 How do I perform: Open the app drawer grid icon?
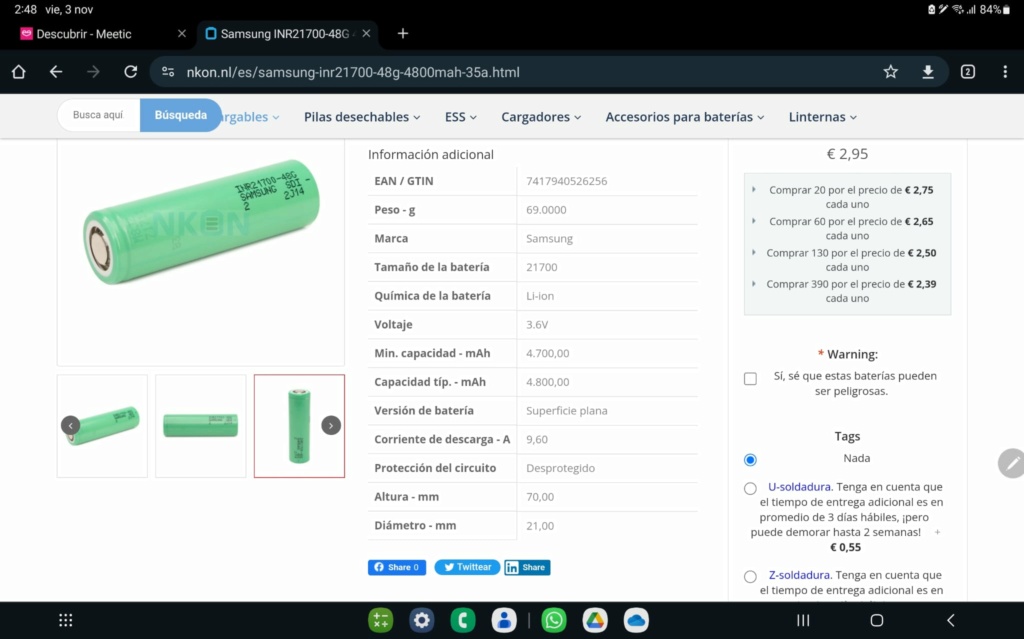pyautogui.click(x=66, y=620)
